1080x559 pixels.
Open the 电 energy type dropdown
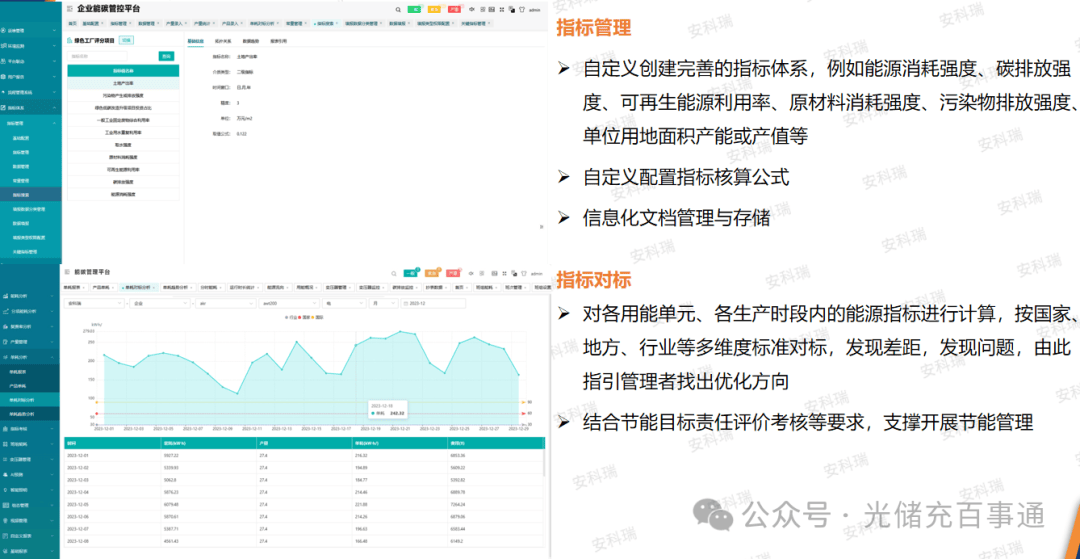(346, 303)
